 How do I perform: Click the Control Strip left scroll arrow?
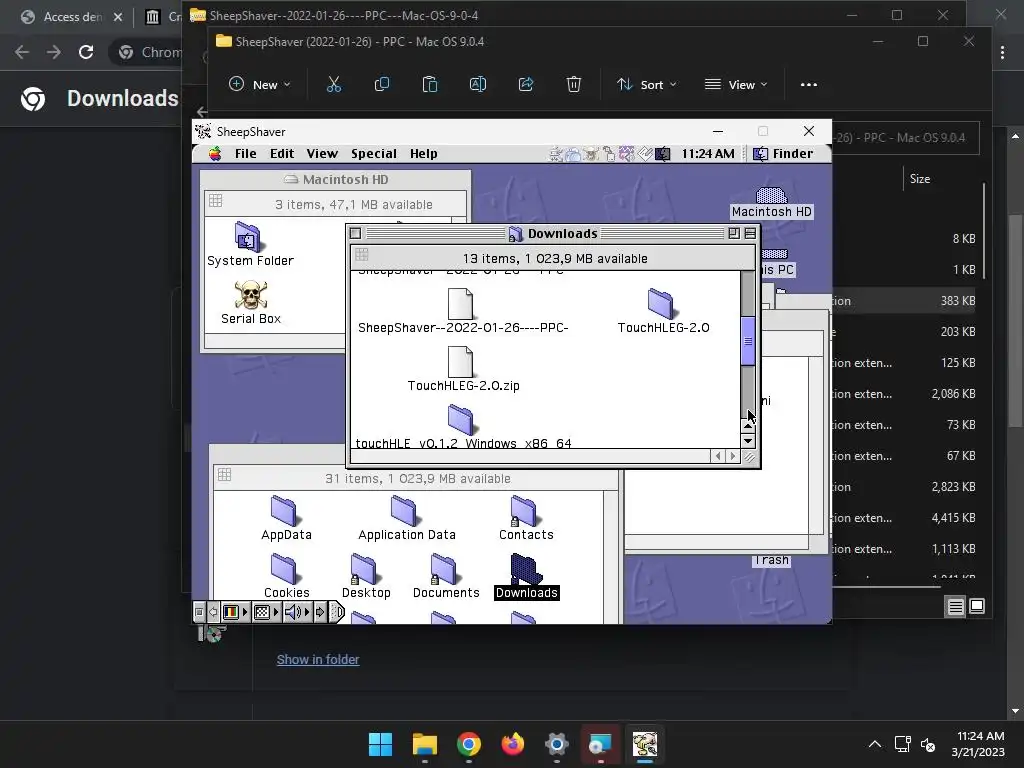pos(212,612)
